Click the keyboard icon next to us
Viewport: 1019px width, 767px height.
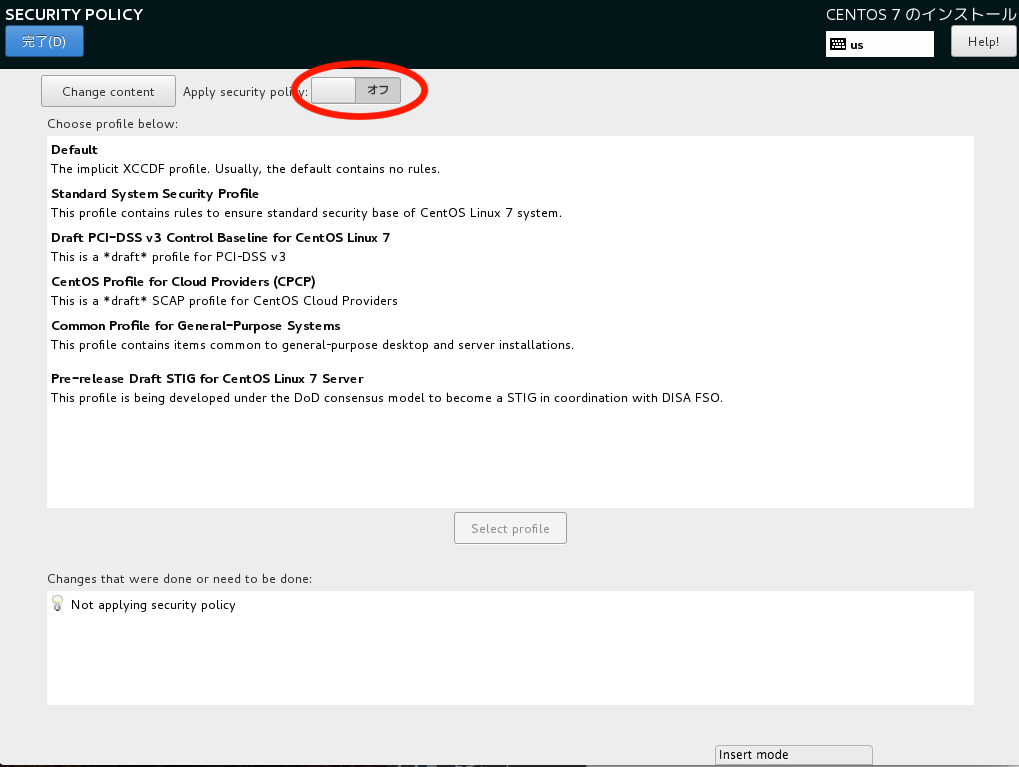[x=838, y=44]
